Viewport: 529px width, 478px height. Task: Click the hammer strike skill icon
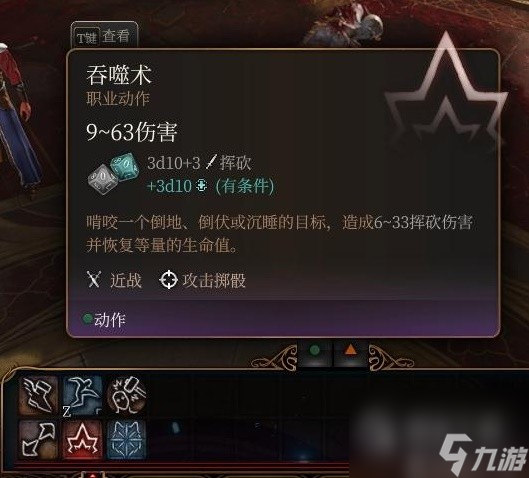click(x=127, y=396)
